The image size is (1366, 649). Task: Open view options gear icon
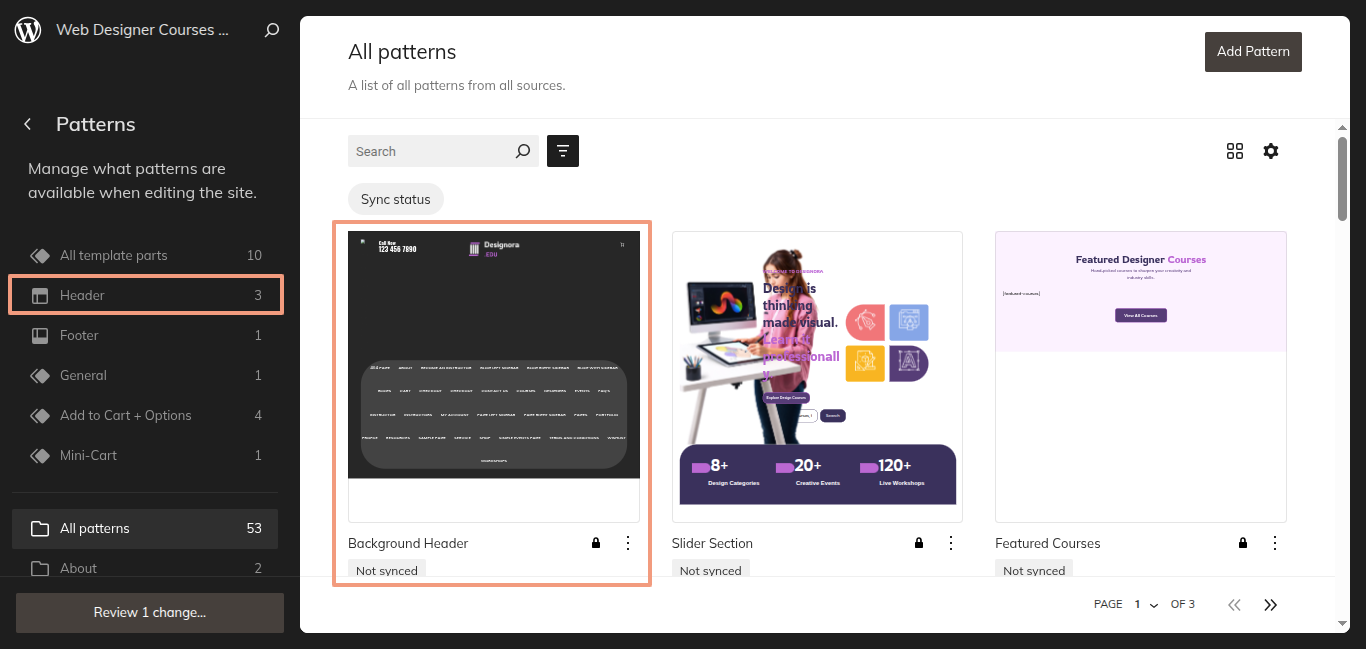click(1271, 151)
